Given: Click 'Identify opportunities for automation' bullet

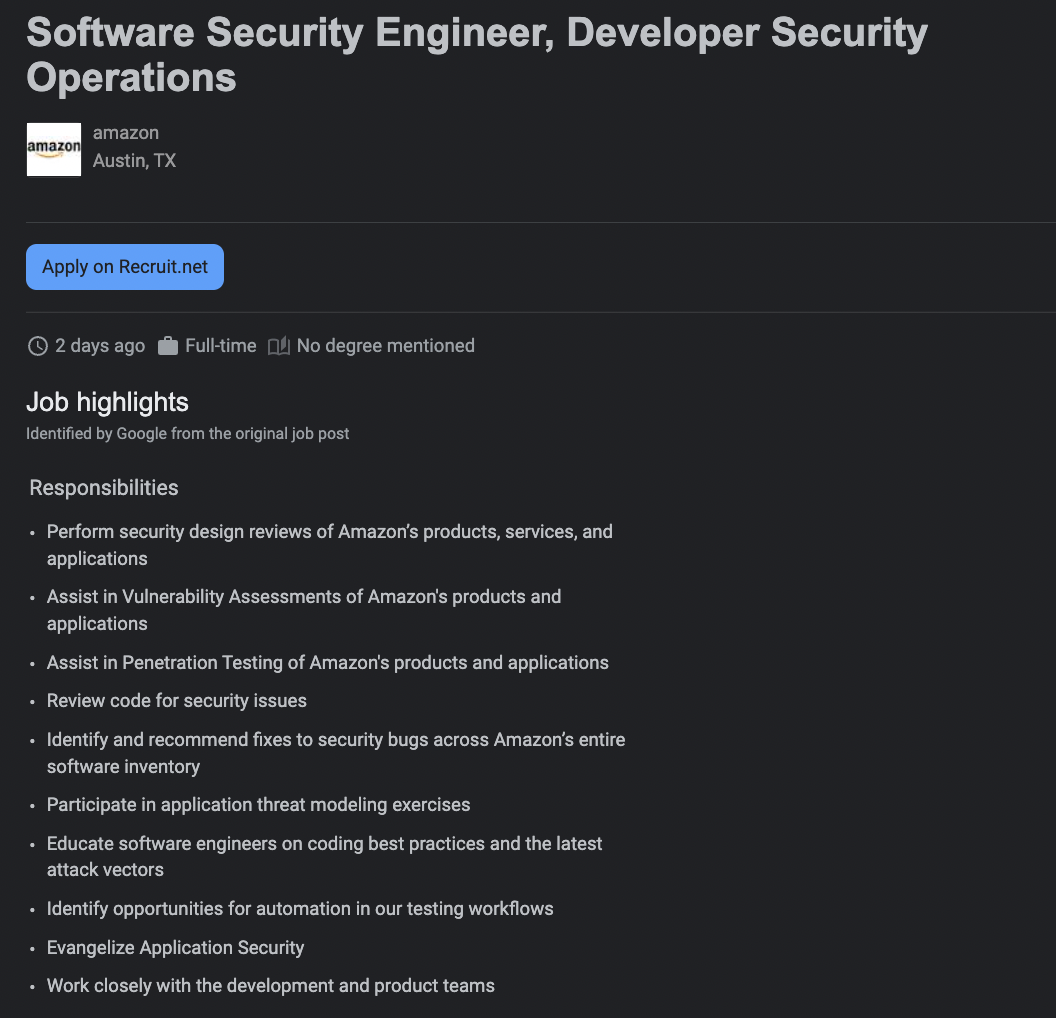Looking at the screenshot, I should [300, 909].
